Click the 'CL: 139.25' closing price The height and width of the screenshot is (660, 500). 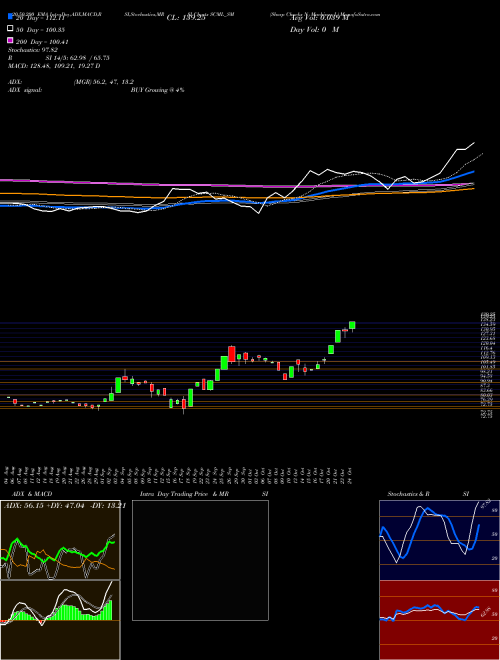(x=186, y=18)
